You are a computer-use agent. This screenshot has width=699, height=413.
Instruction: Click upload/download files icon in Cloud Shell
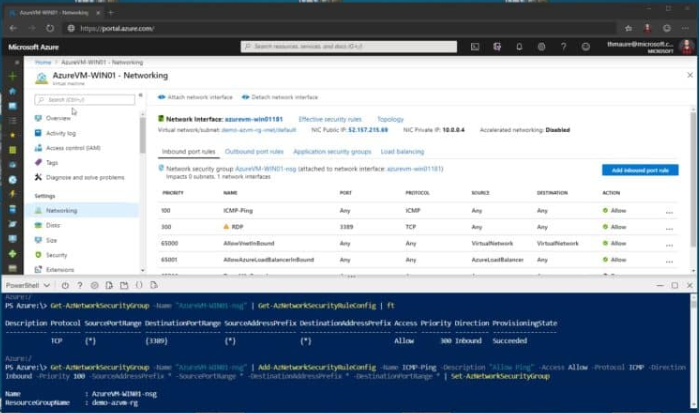point(109,285)
